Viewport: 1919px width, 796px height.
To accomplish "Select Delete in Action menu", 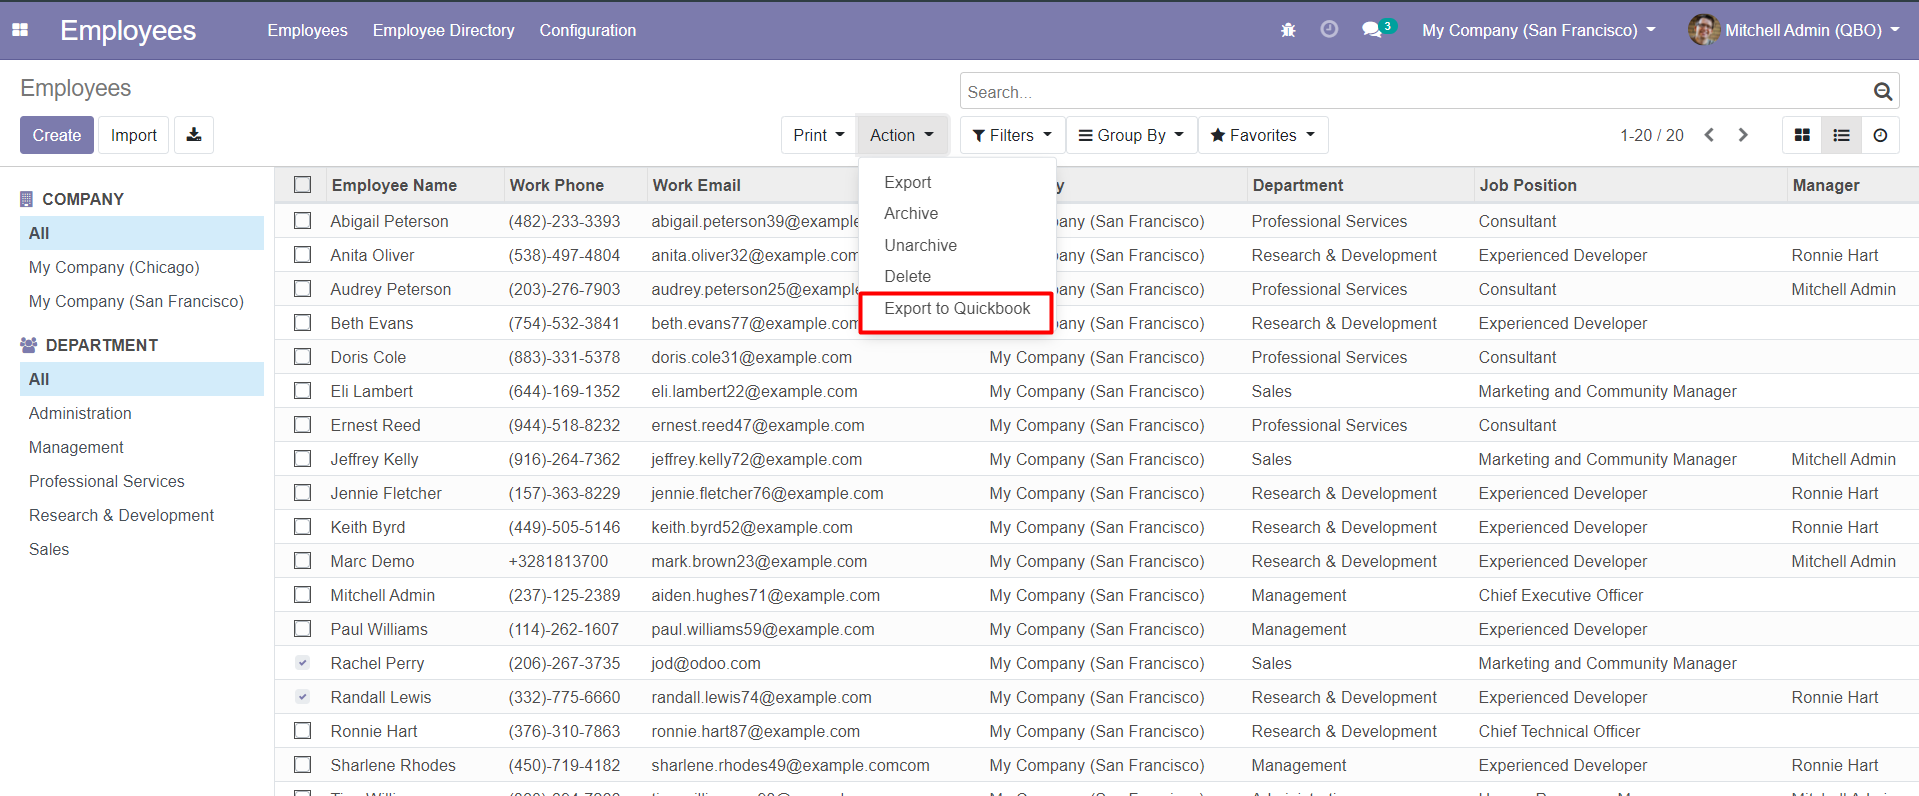I will point(907,276).
